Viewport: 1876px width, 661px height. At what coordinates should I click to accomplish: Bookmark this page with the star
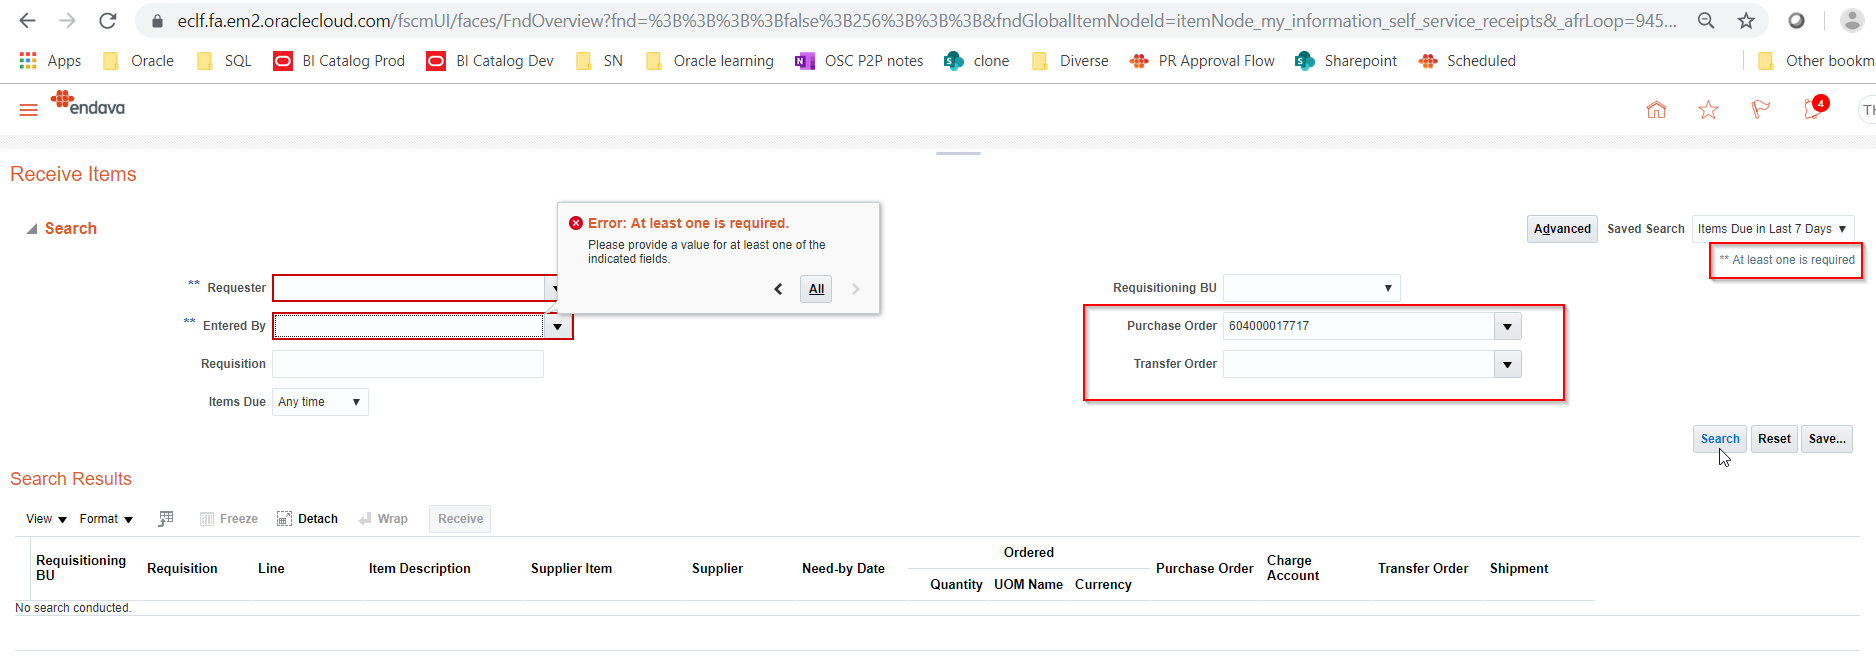1746,20
